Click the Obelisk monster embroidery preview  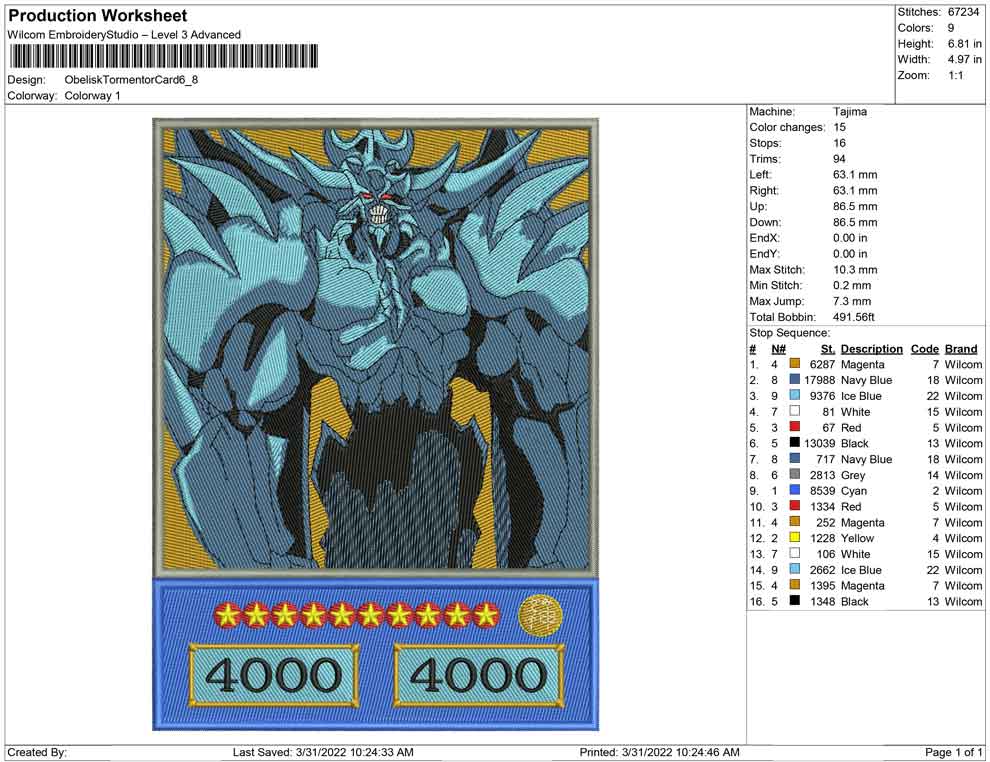[376, 347]
